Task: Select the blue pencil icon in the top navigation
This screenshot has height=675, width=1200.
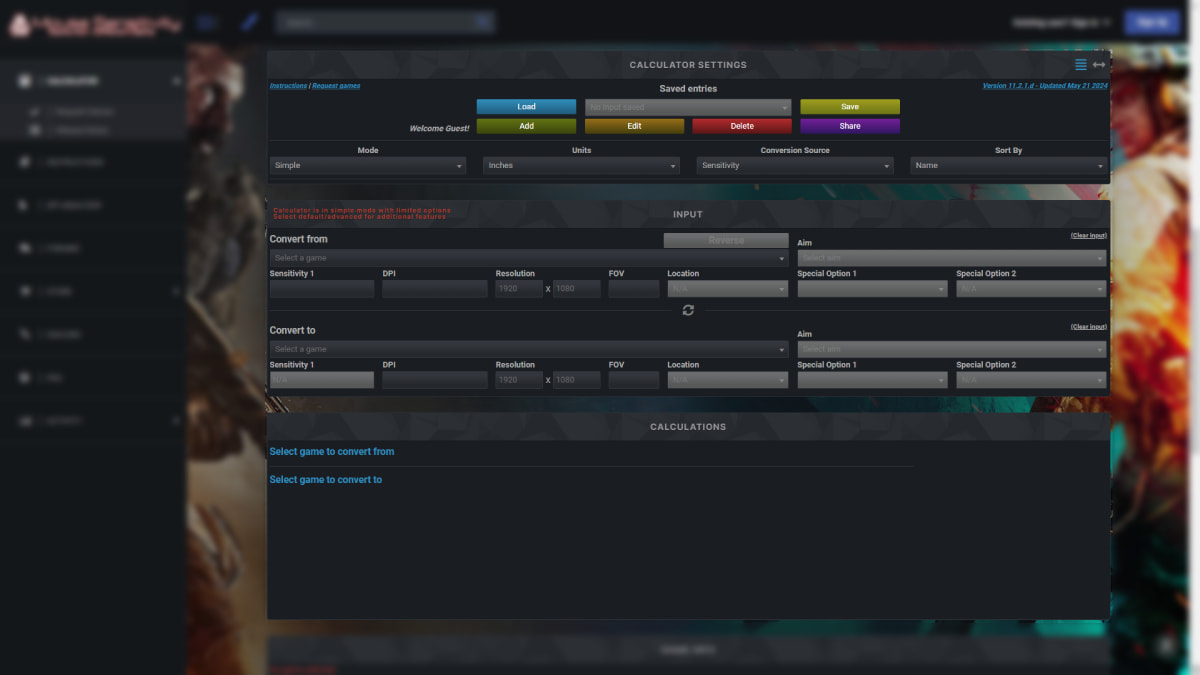Action: 249,20
